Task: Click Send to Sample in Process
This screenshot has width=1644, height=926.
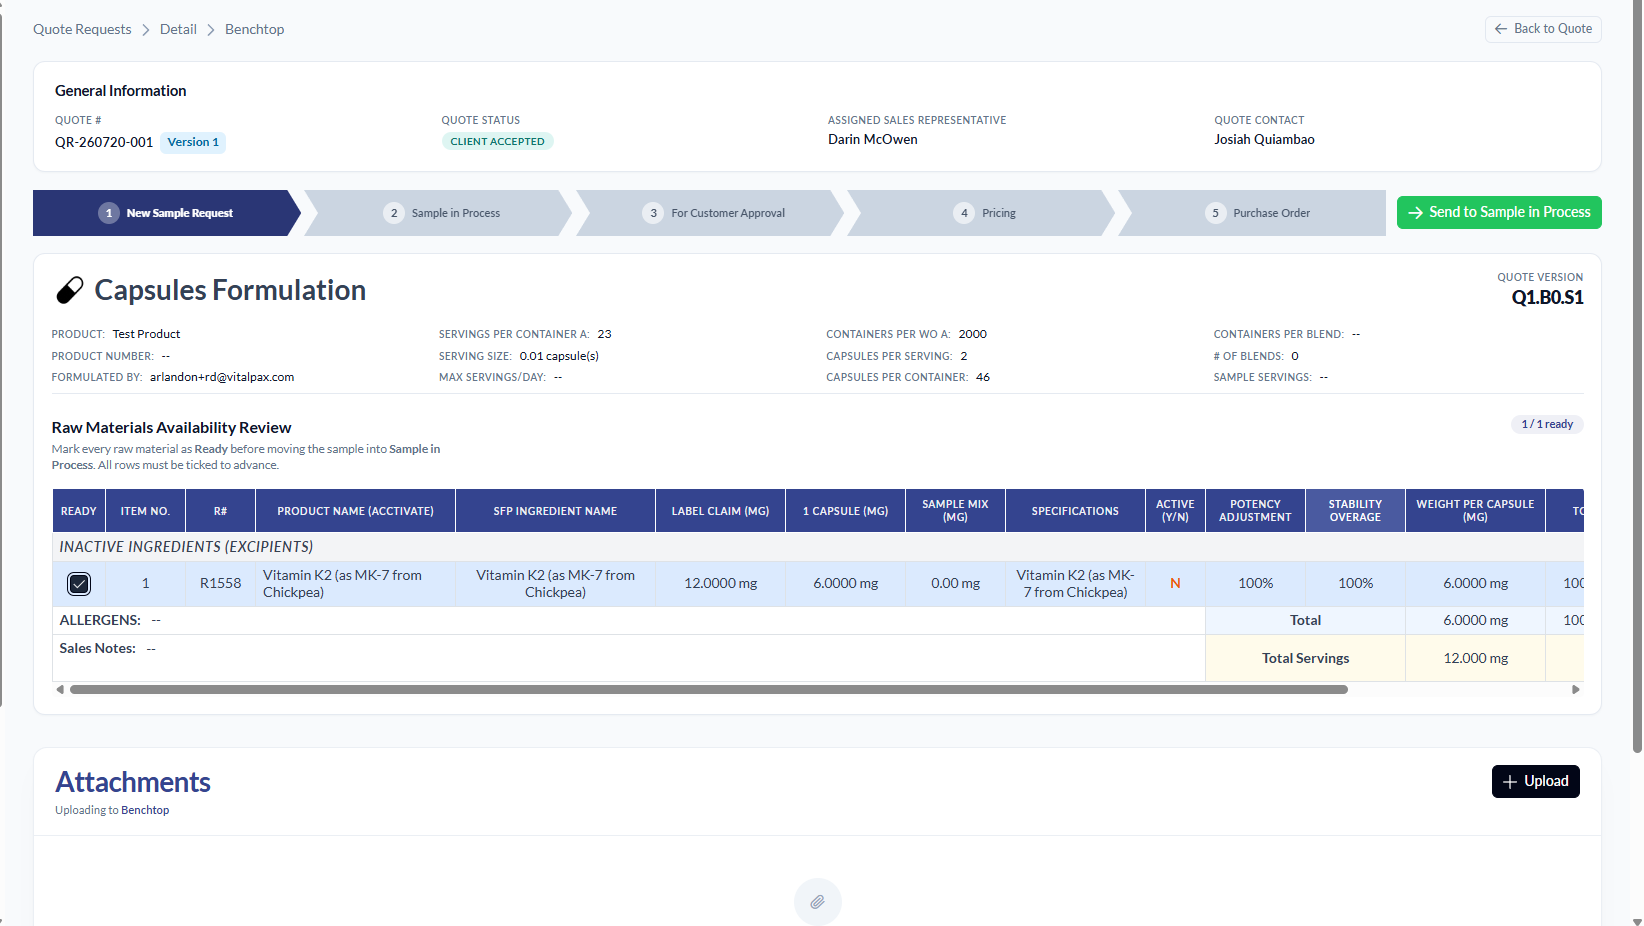Action: click(1499, 212)
